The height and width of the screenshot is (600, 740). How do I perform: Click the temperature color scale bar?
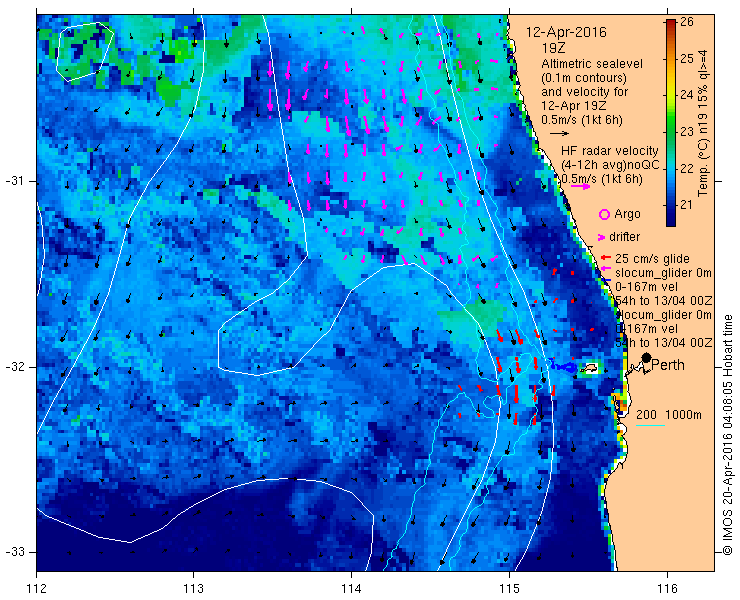671,123
